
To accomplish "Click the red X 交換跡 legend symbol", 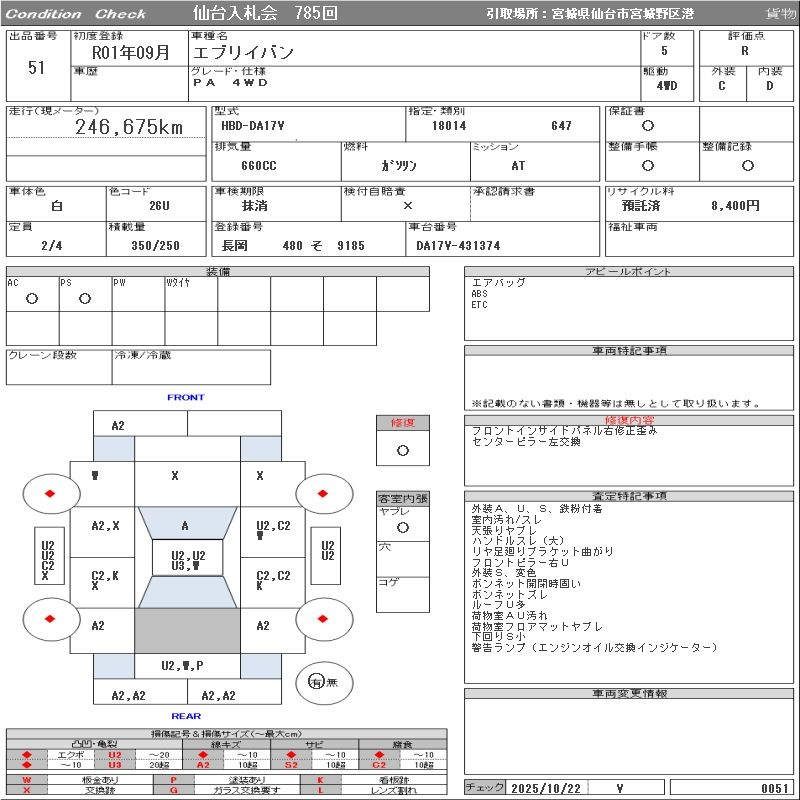I will tap(27, 790).
